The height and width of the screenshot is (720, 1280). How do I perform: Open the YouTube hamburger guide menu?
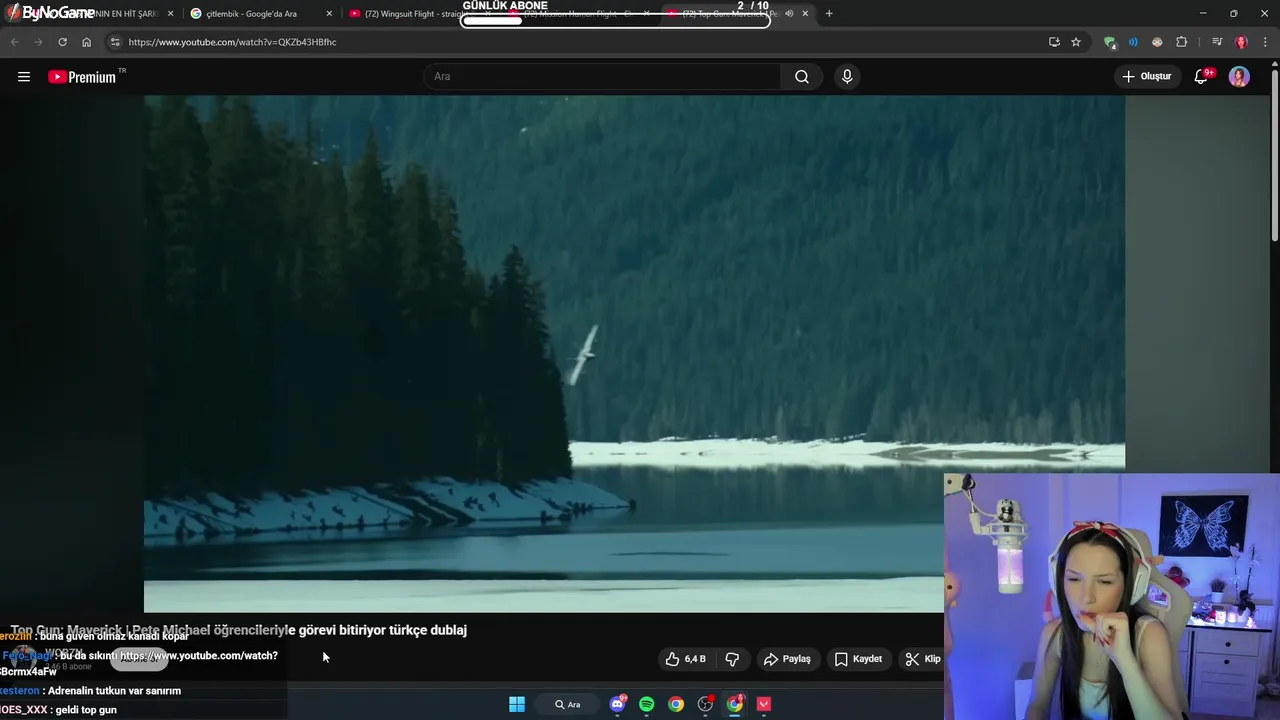[24, 77]
